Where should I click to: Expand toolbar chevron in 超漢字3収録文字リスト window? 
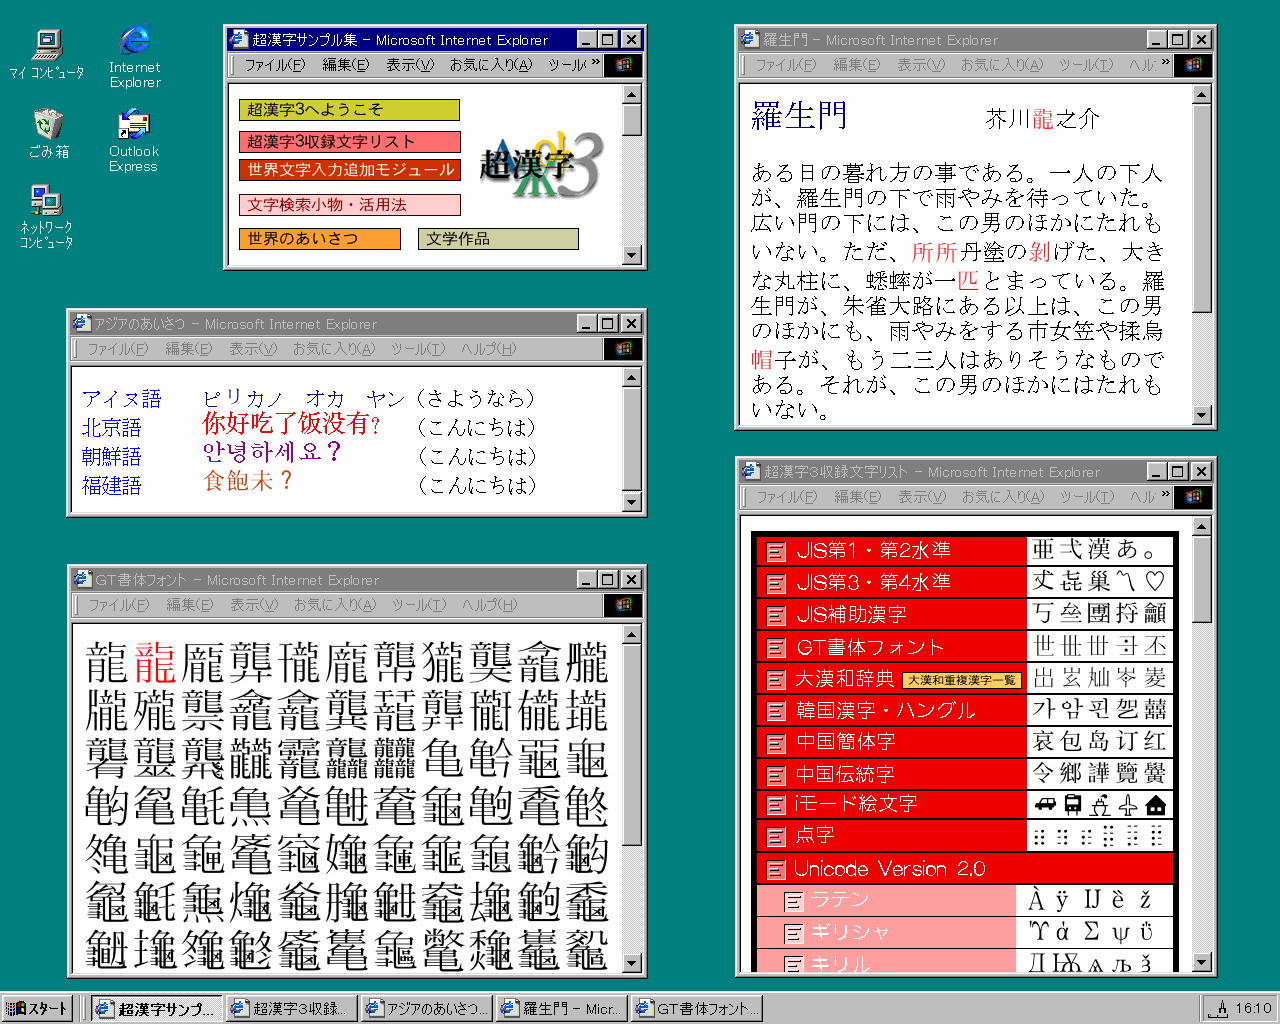pos(1166,496)
